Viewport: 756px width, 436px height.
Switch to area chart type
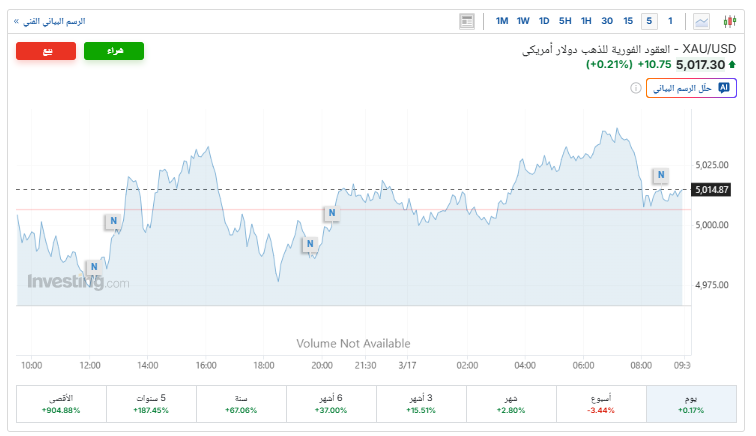pos(702,21)
